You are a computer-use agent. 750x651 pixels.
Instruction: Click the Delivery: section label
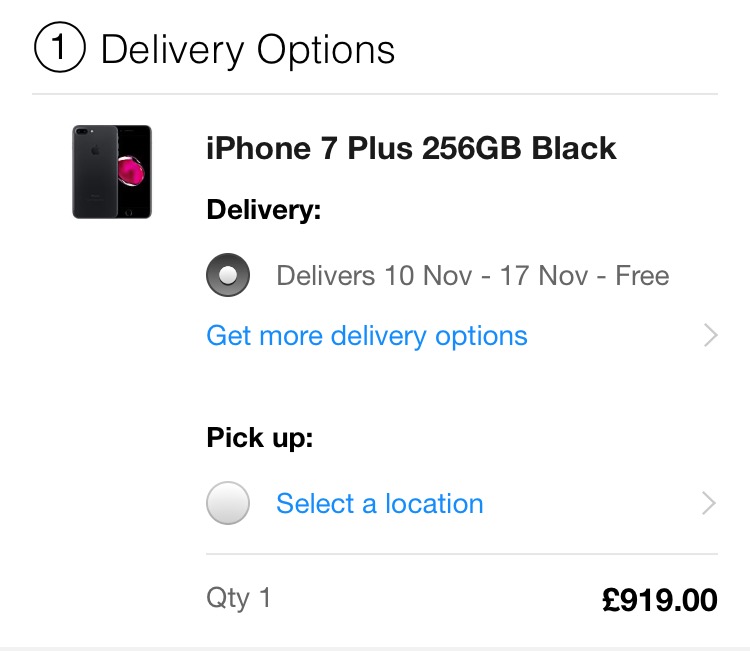(x=264, y=210)
